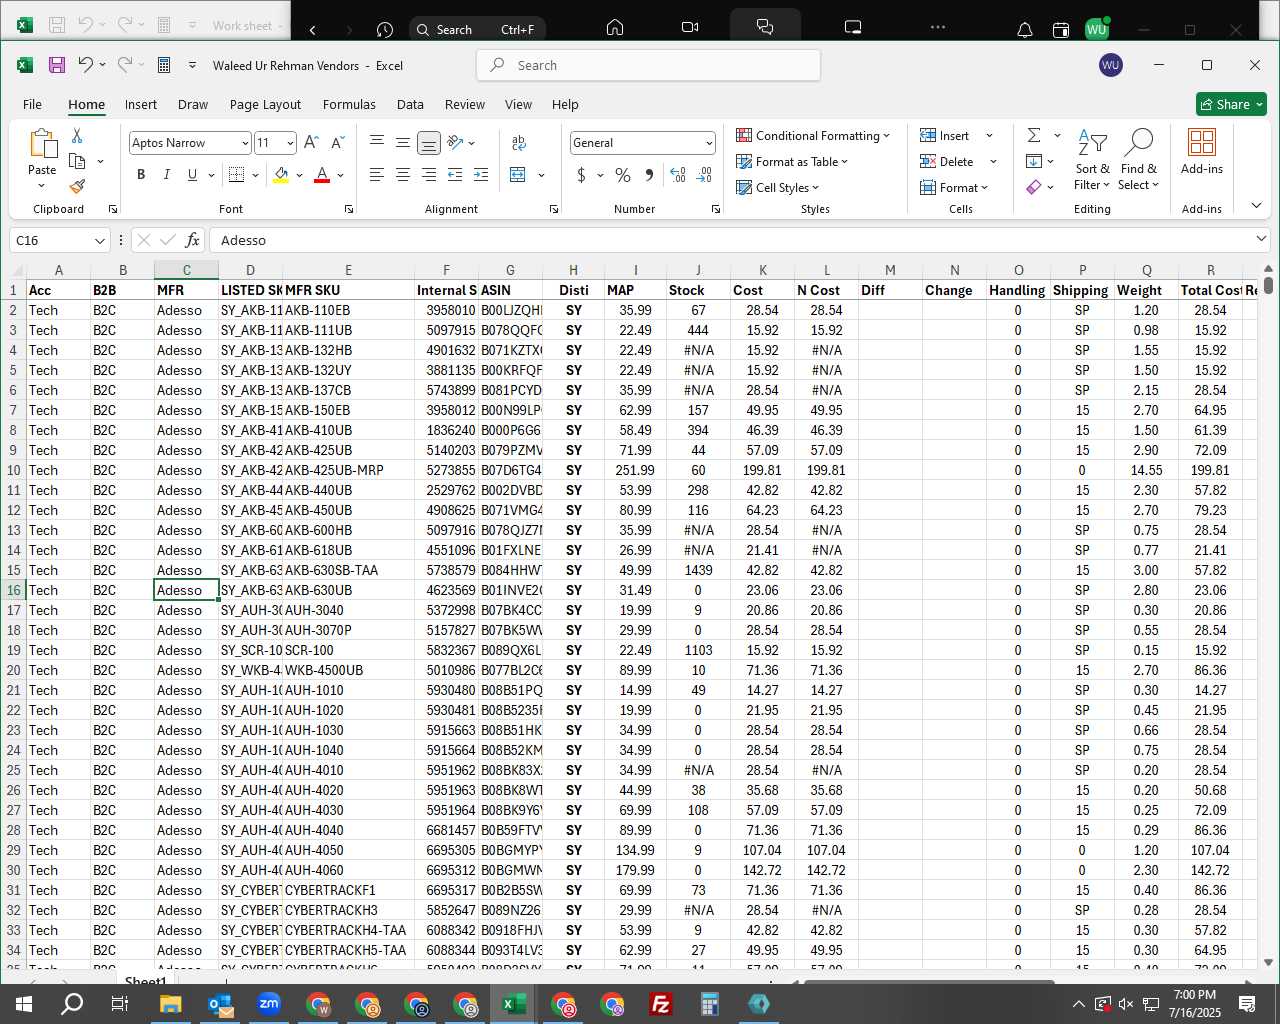Apply cell borders icon
1280x1024 pixels.
(x=236, y=175)
